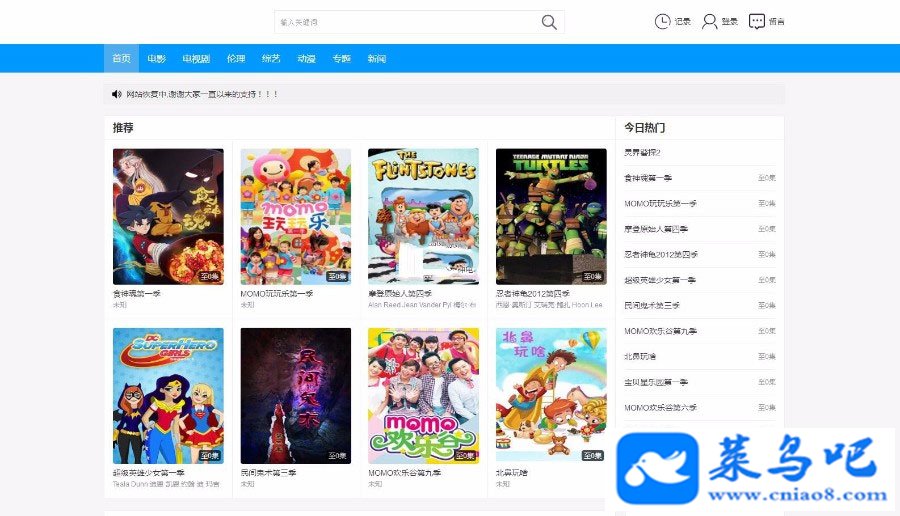Click the announcement speaker icon
The height and width of the screenshot is (516, 900).
(117, 94)
